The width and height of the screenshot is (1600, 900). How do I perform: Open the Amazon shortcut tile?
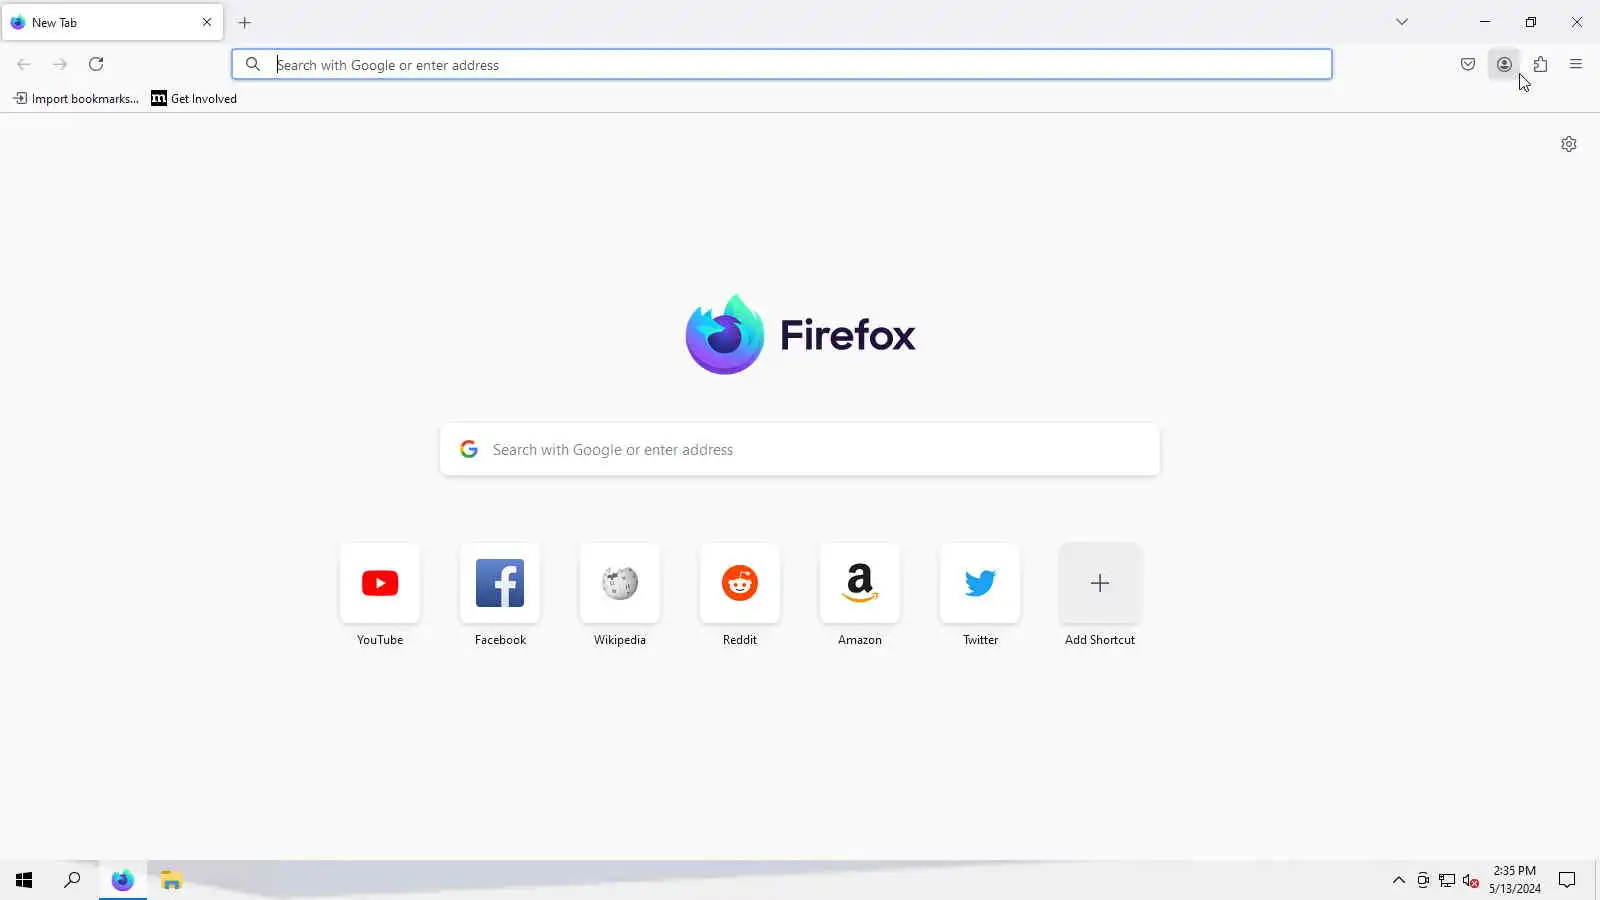(860, 596)
